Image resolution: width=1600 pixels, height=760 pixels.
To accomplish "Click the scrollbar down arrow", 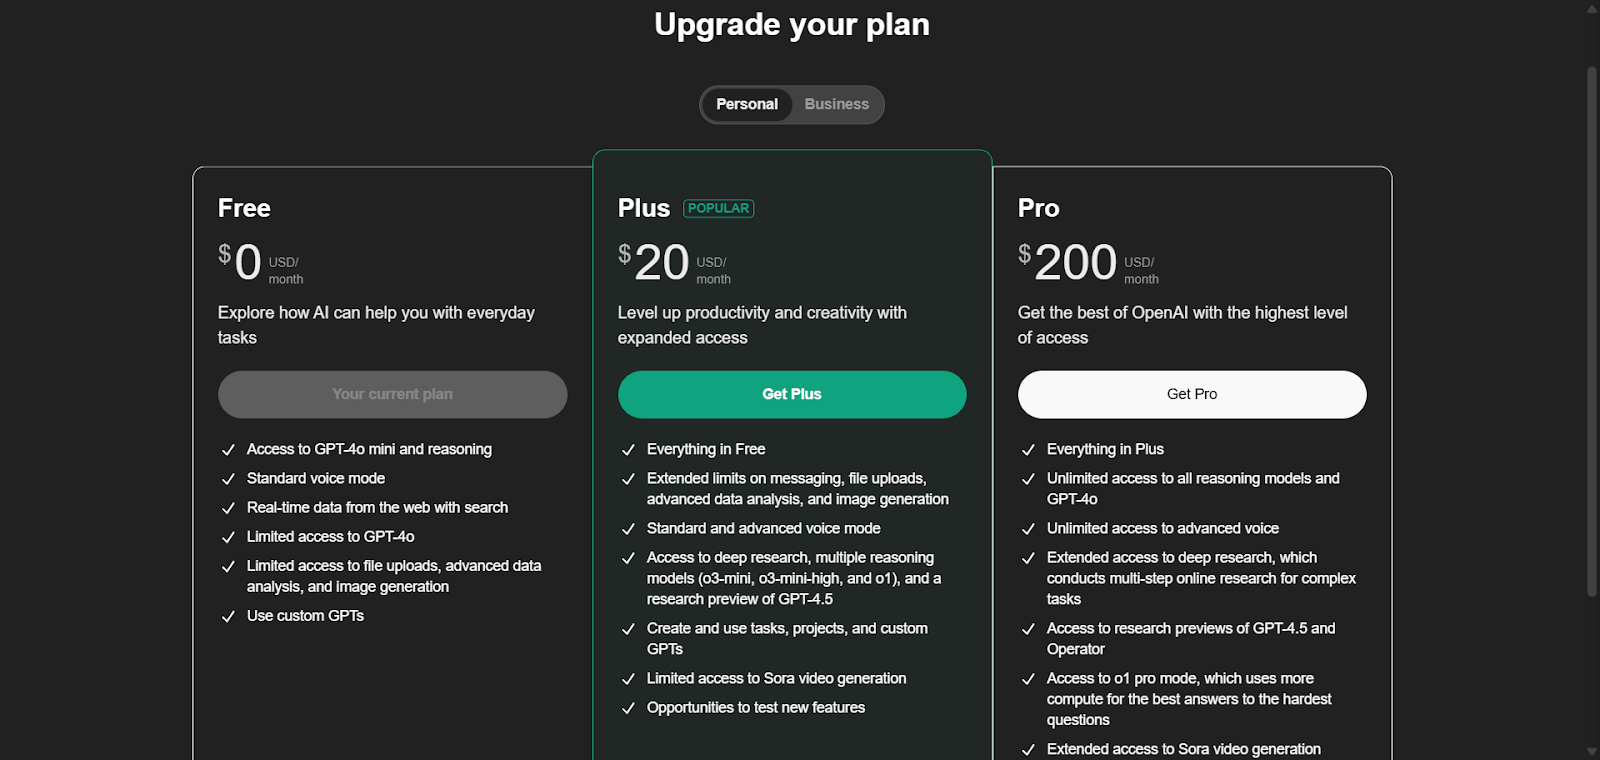I will pos(1592,751).
